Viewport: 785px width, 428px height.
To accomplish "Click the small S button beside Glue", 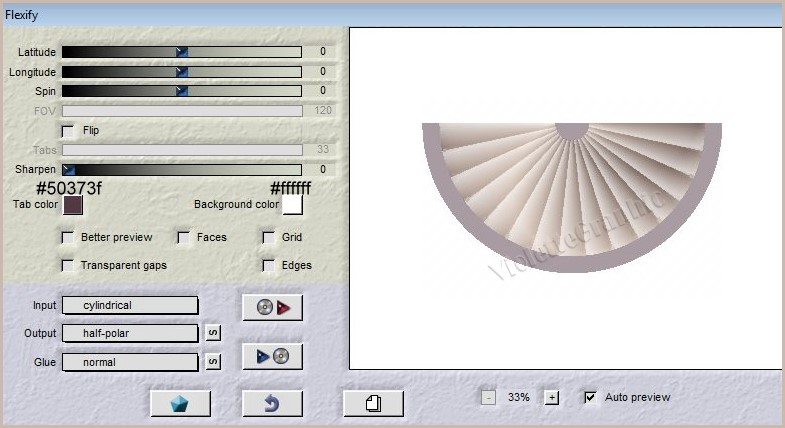I will click(x=213, y=362).
